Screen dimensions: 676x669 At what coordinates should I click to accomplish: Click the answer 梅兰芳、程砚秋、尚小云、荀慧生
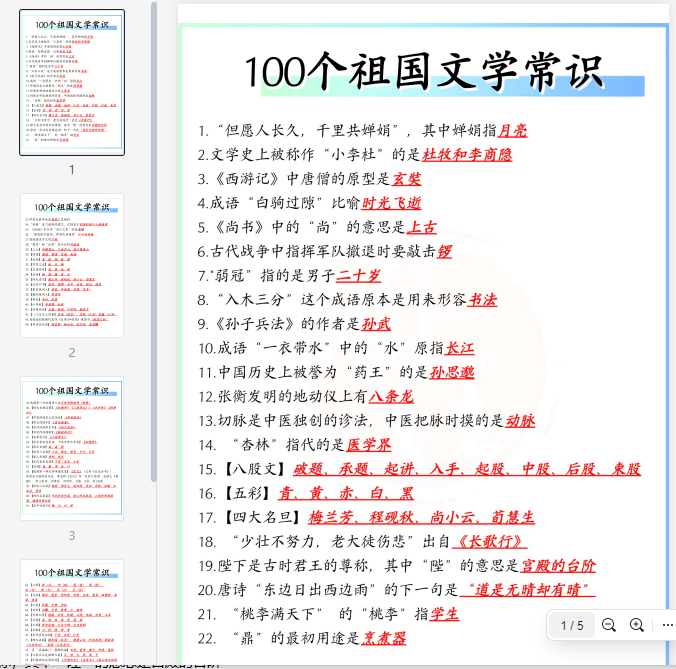click(421, 517)
